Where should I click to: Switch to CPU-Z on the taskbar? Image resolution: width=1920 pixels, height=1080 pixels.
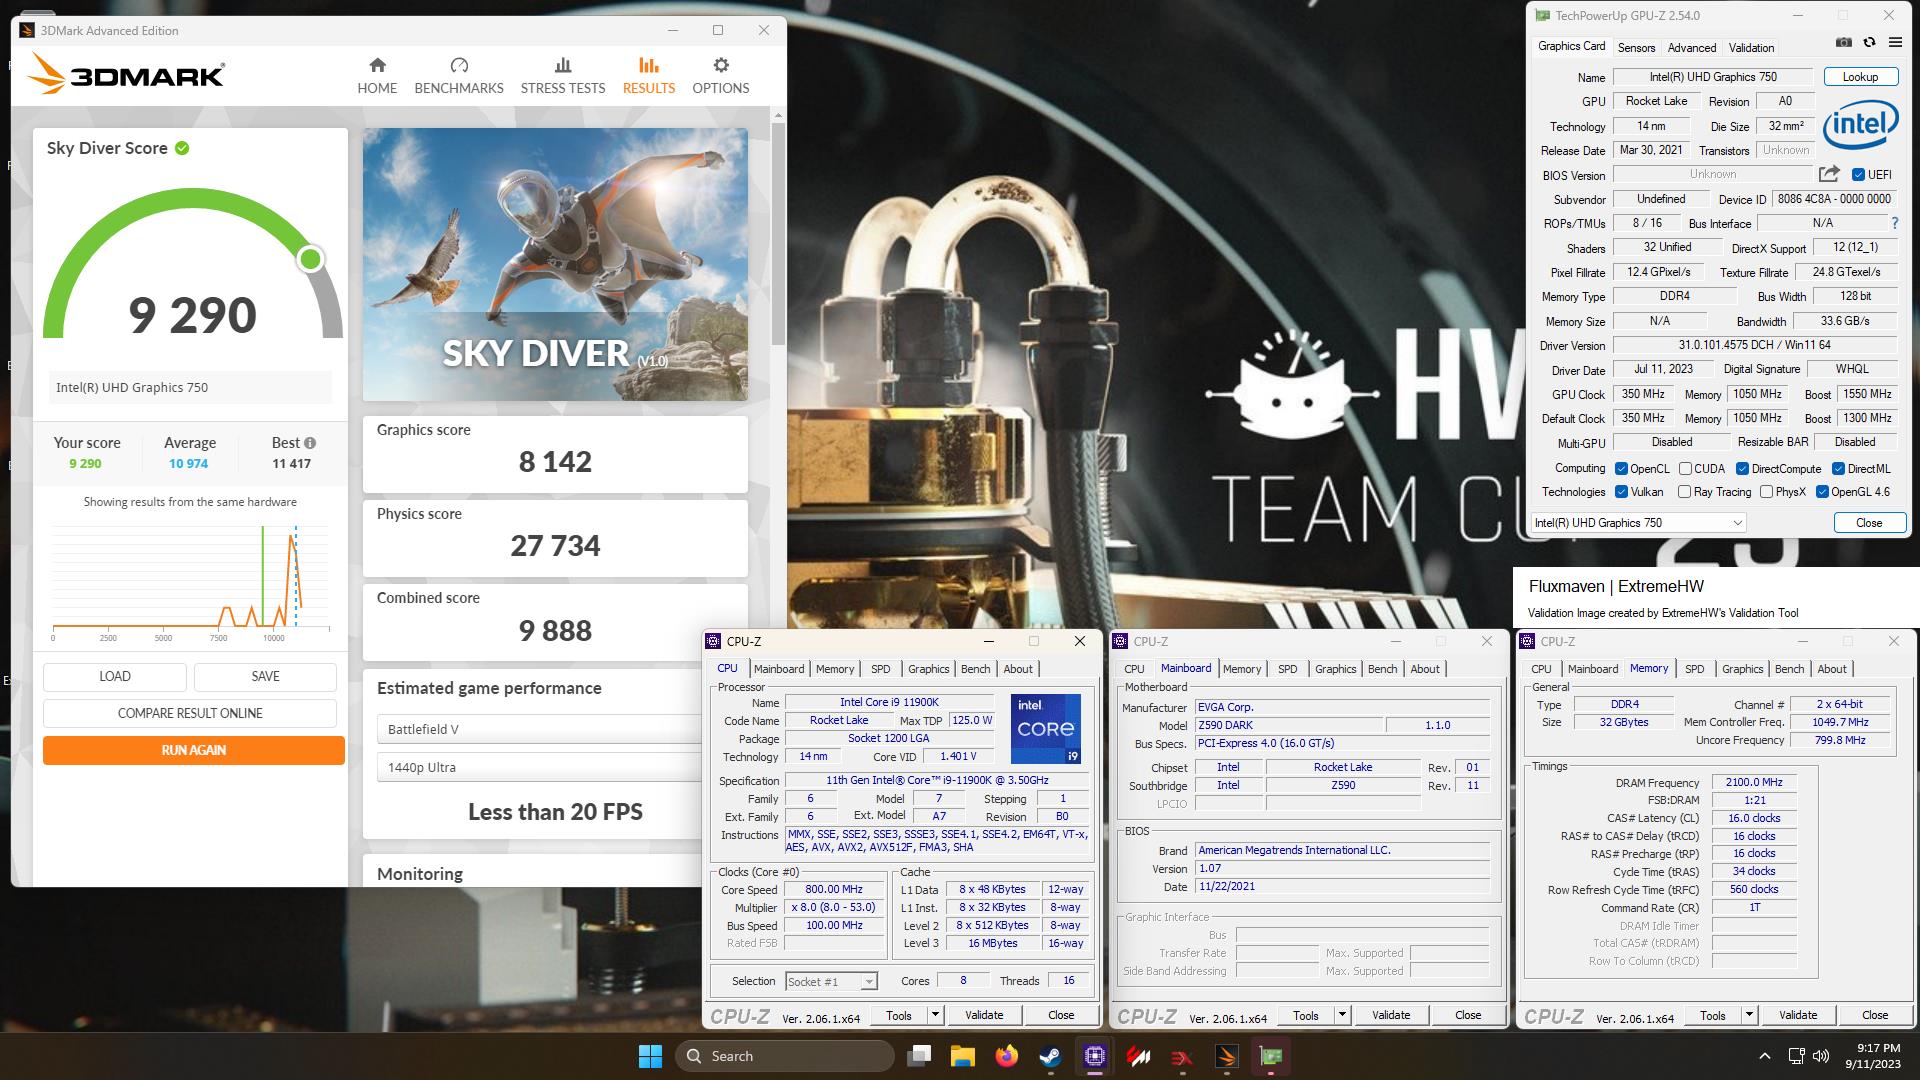[1094, 1056]
